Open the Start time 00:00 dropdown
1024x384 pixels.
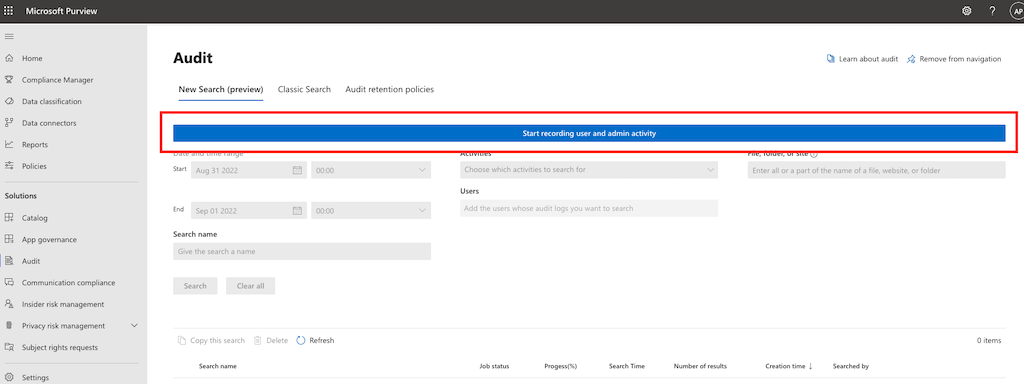371,170
